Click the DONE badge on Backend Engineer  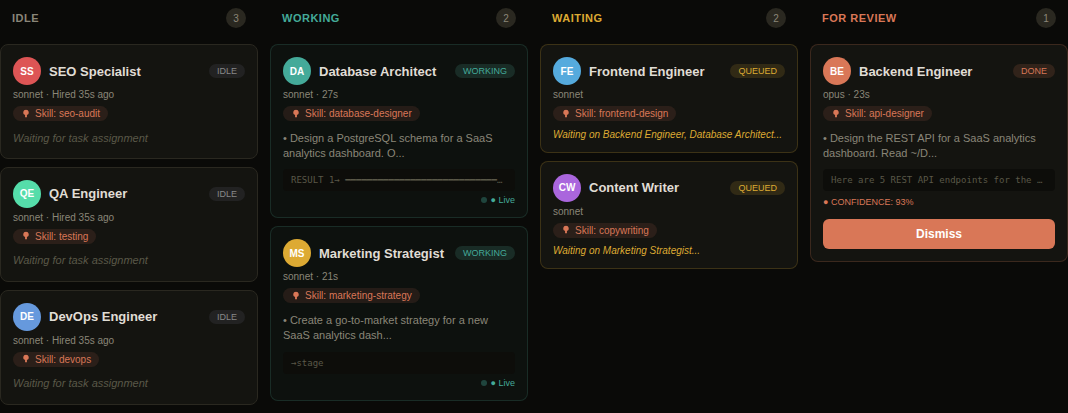[1034, 71]
